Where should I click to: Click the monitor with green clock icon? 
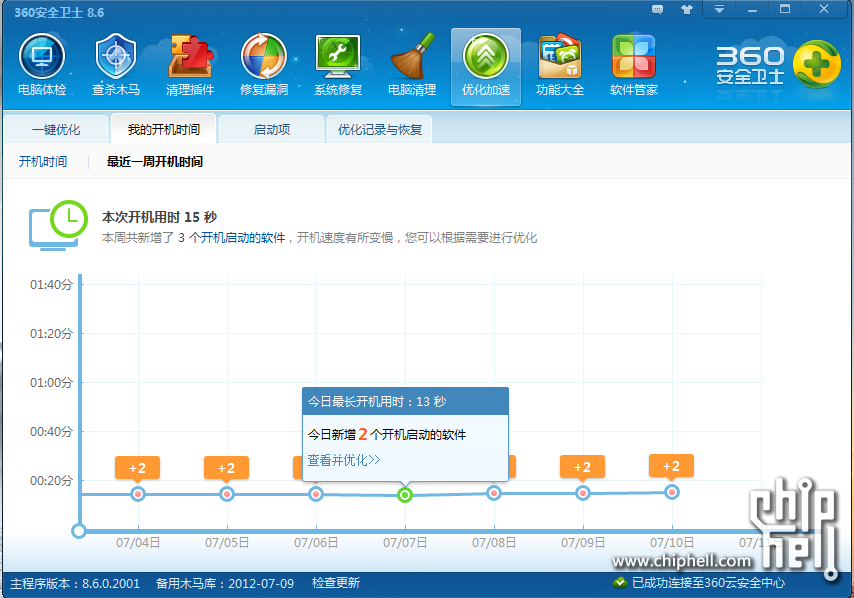click(58, 225)
